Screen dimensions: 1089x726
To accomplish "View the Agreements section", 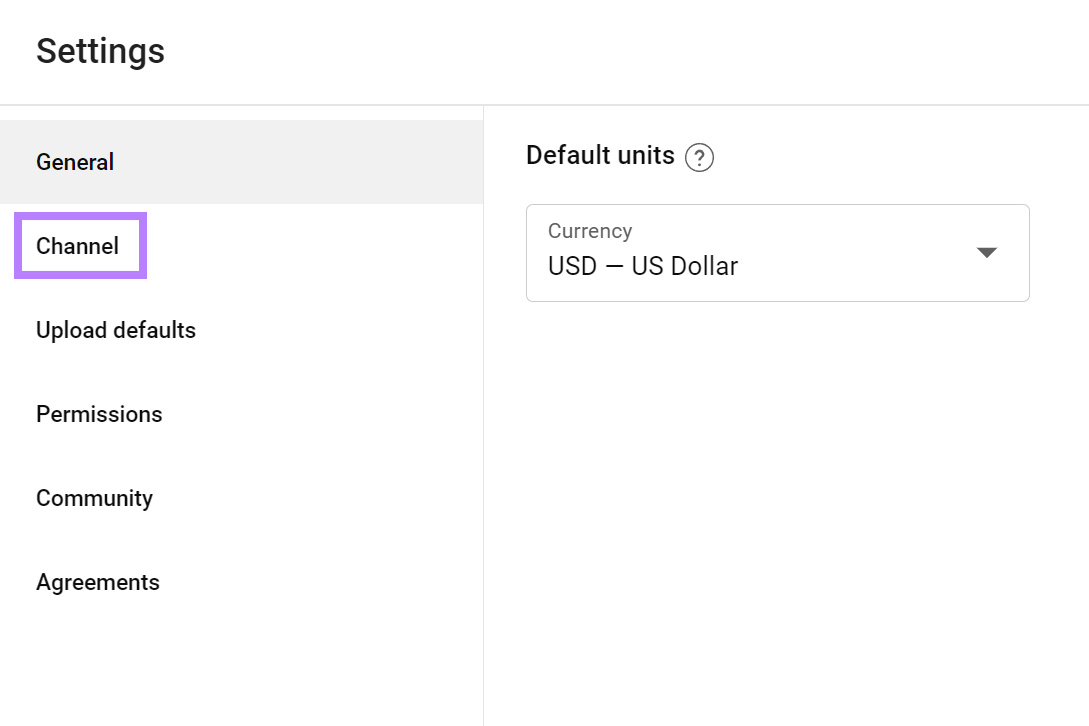I will (97, 582).
